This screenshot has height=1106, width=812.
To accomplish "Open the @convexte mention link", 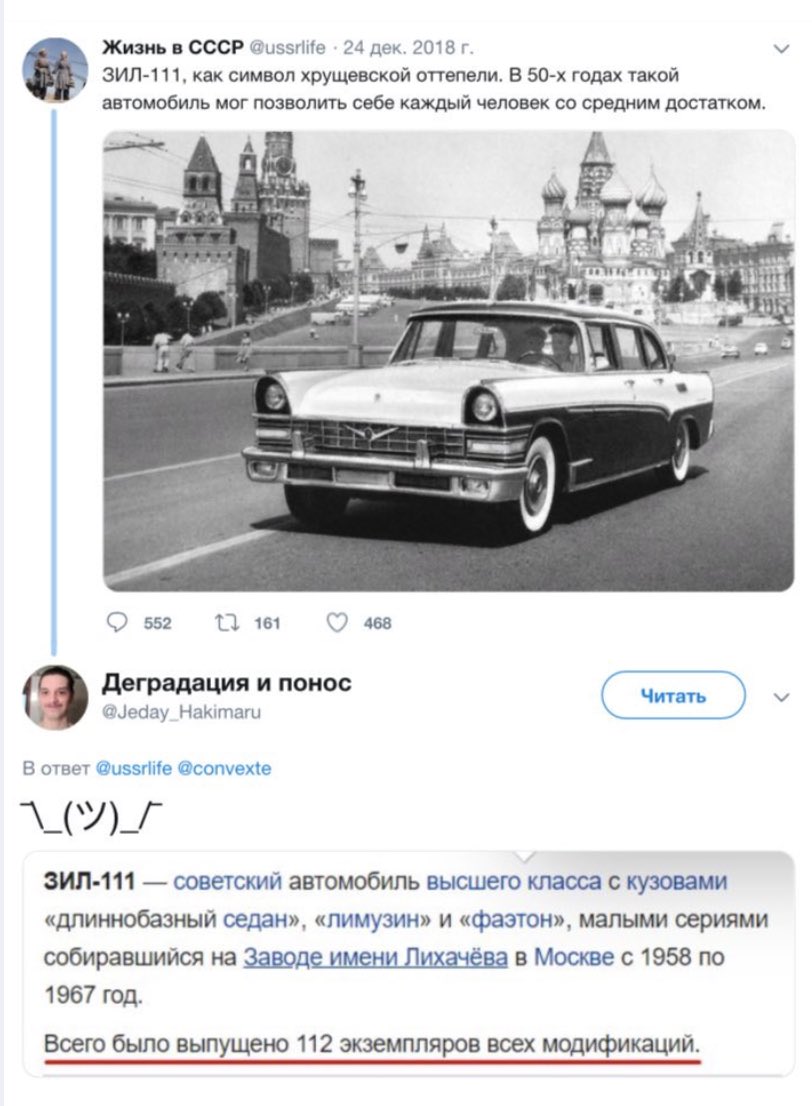I will pos(224,769).
